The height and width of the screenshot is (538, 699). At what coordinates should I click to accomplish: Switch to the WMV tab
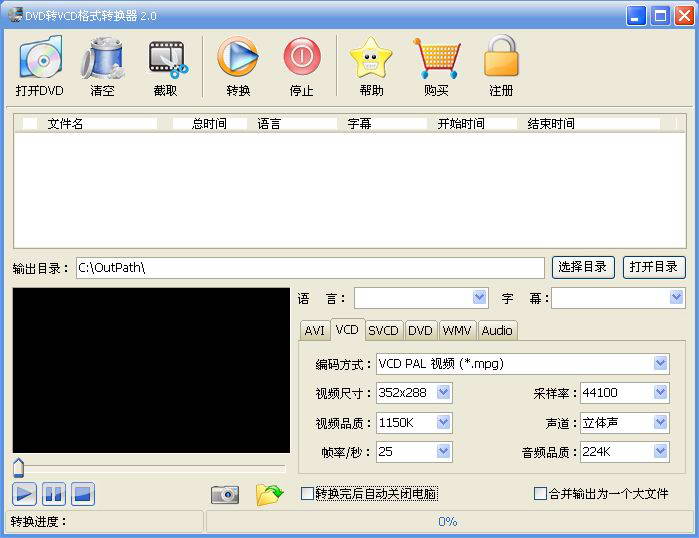[x=457, y=330]
